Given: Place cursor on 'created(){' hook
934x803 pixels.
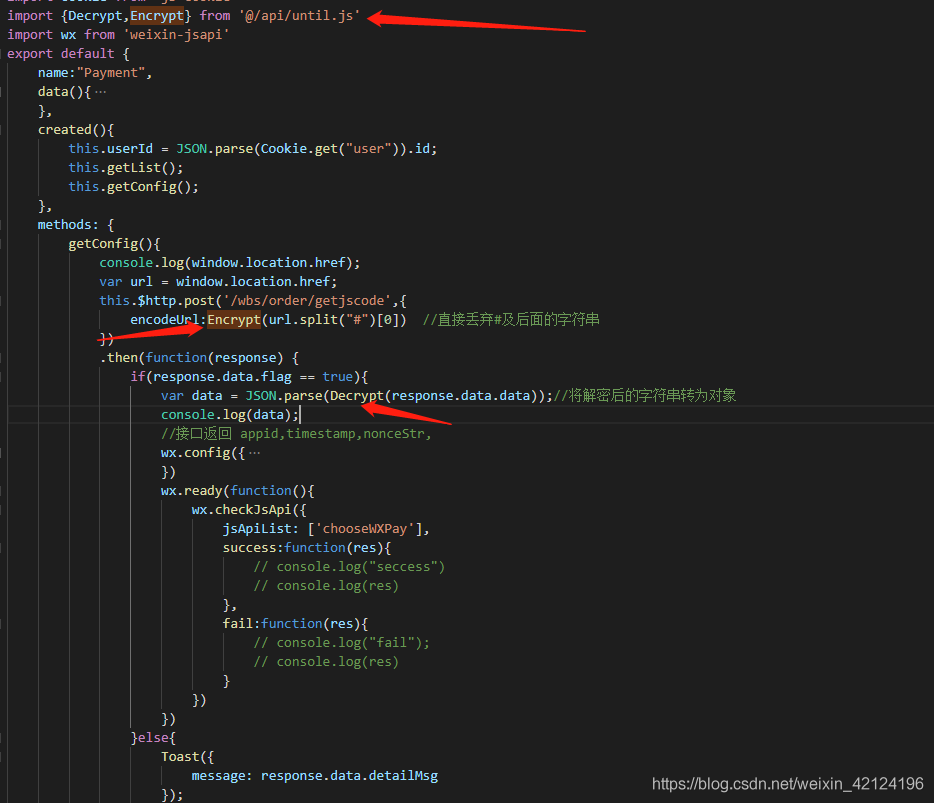Looking at the screenshot, I should tap(76, 130).
